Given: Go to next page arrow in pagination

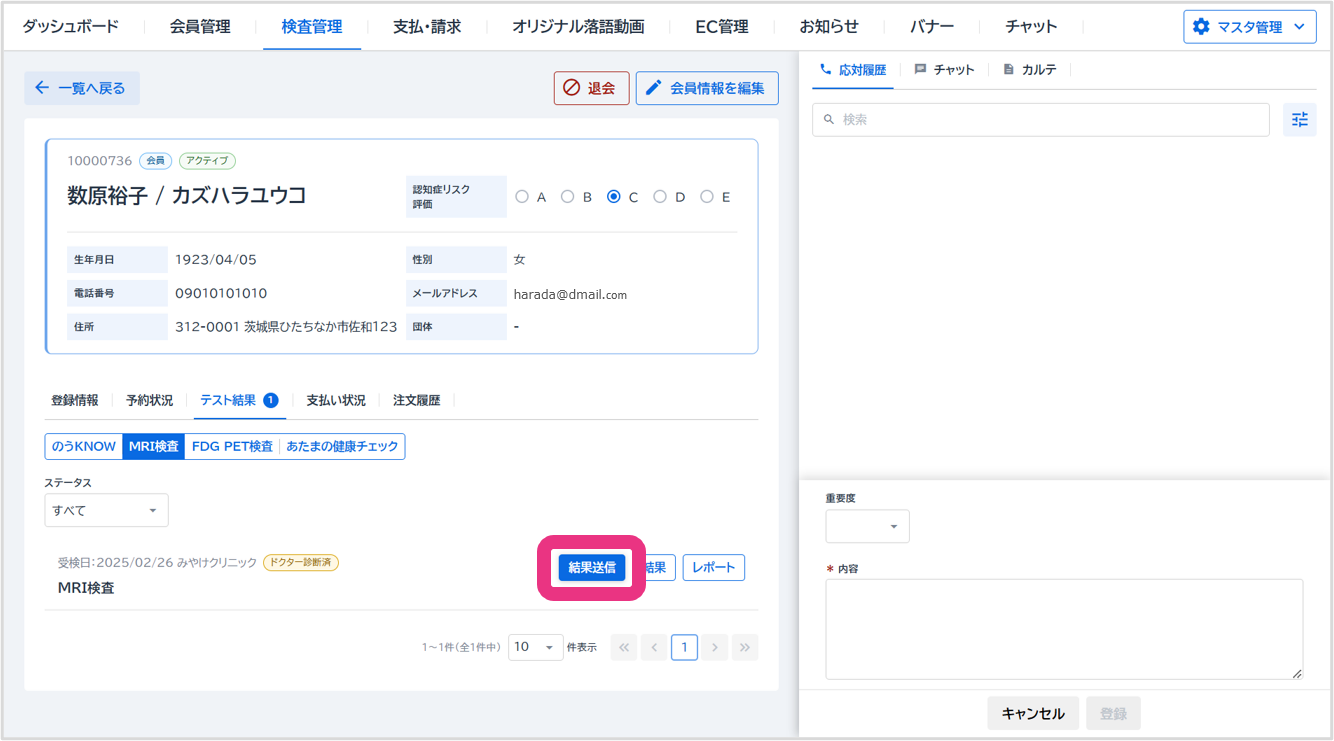Looking at the screenshot, I should coord(714,648).
